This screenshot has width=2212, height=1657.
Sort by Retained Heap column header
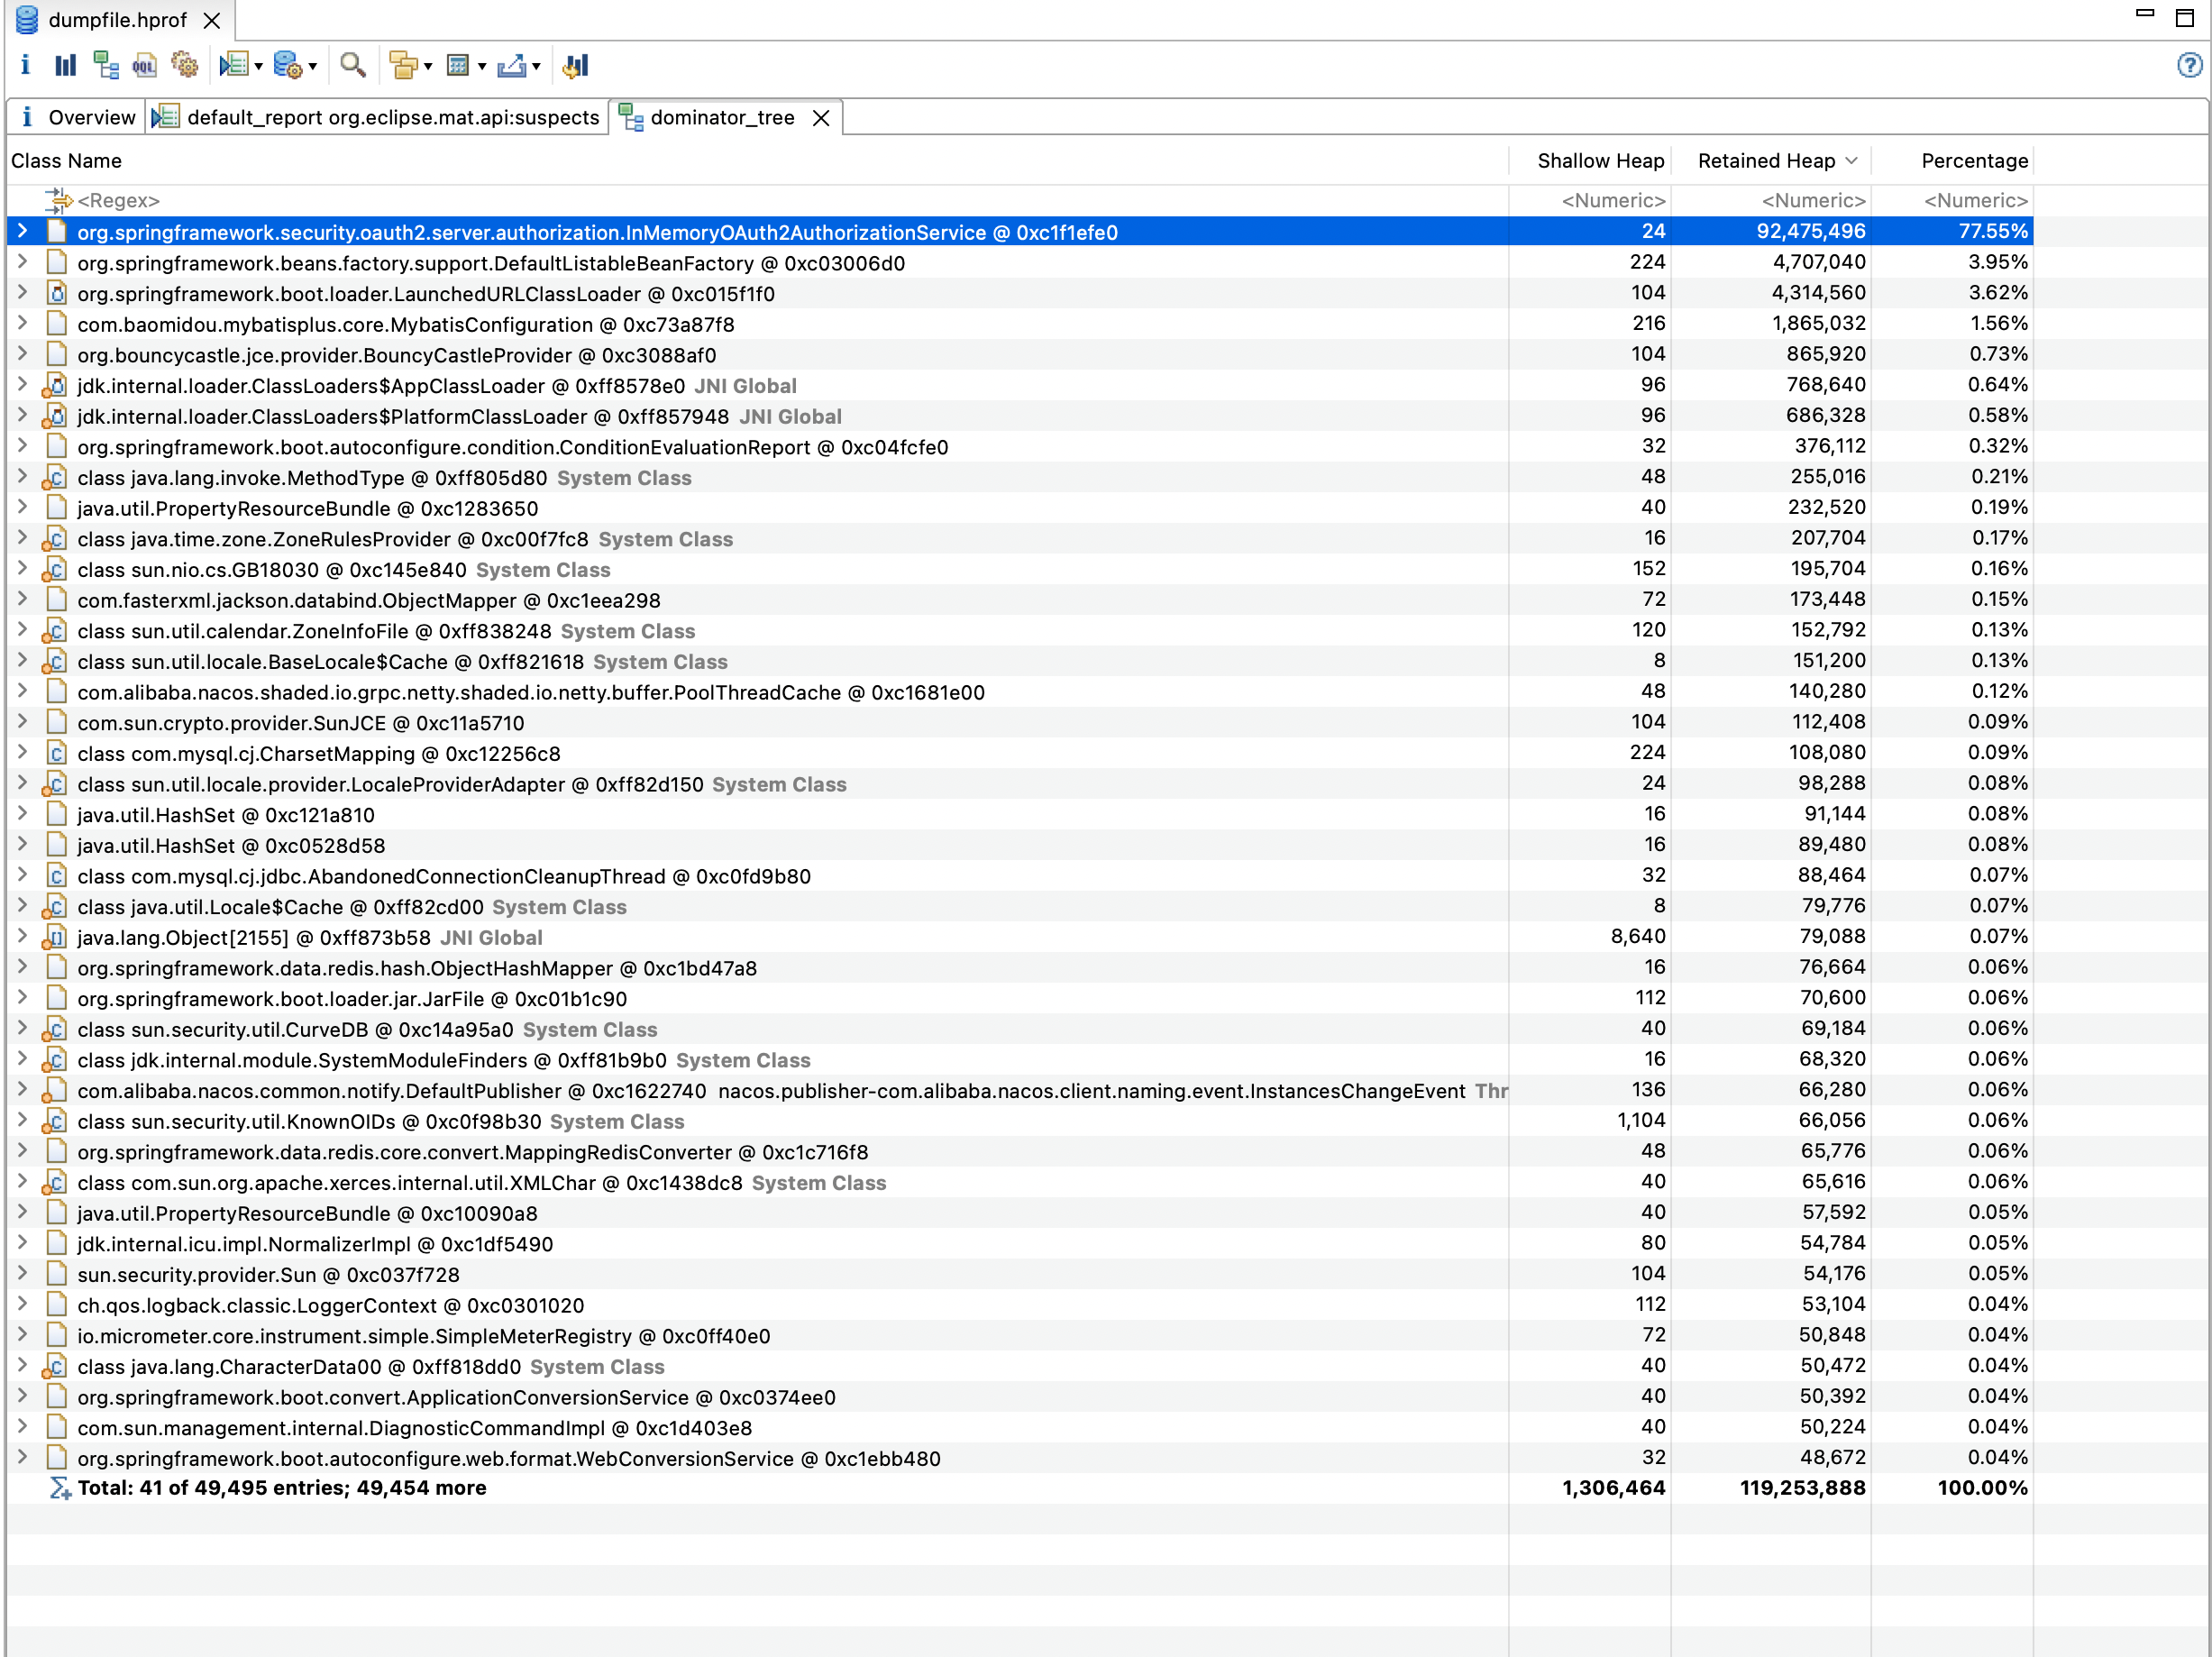(1771, 161)
